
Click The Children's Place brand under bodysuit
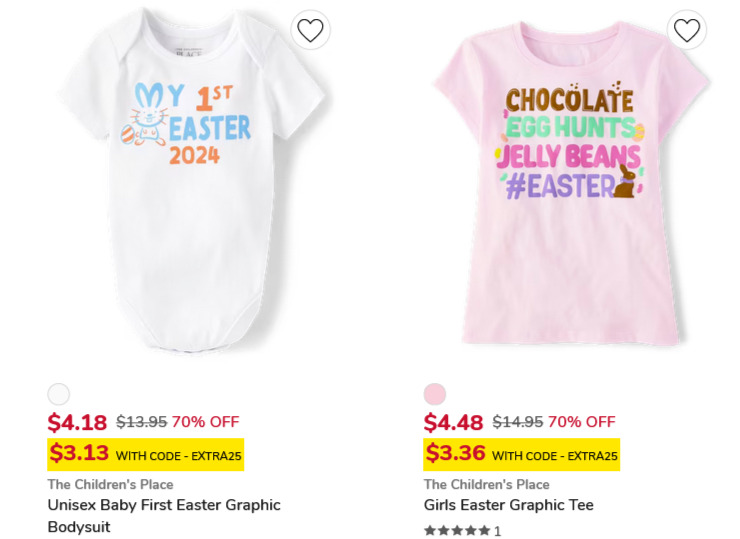(x=110, y=484)
